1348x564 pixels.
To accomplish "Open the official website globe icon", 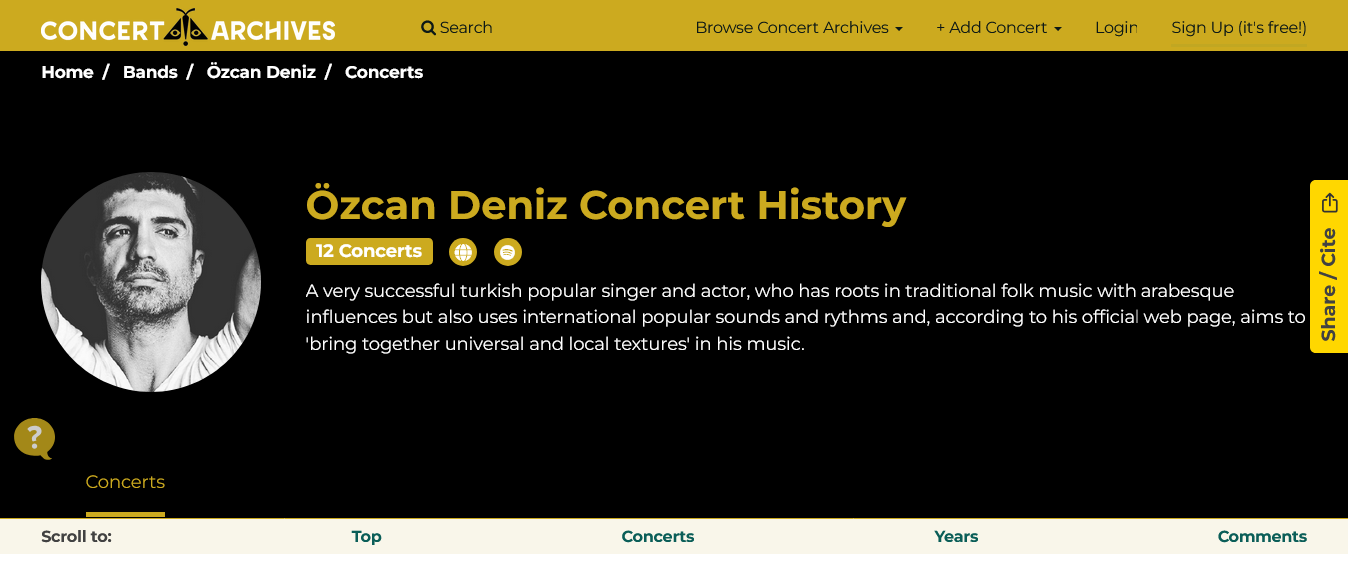I will (x=463, y=252).
